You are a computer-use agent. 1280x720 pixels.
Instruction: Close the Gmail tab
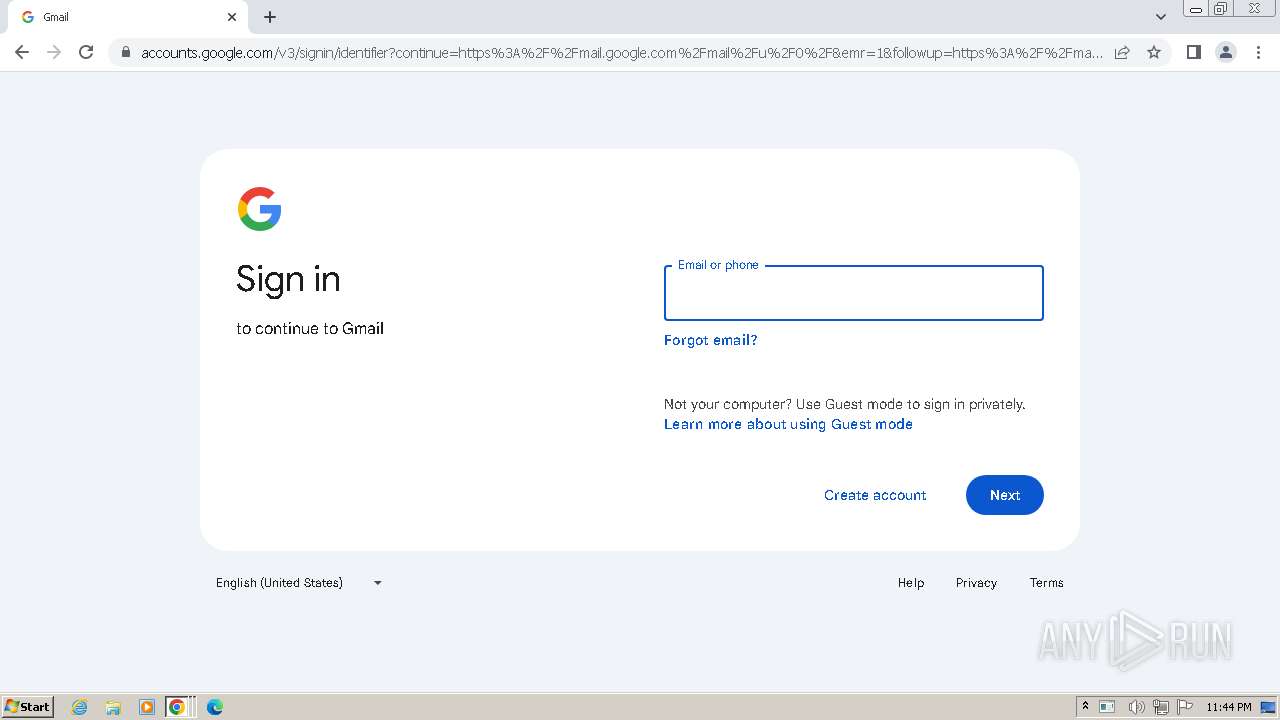click(232, 17)
